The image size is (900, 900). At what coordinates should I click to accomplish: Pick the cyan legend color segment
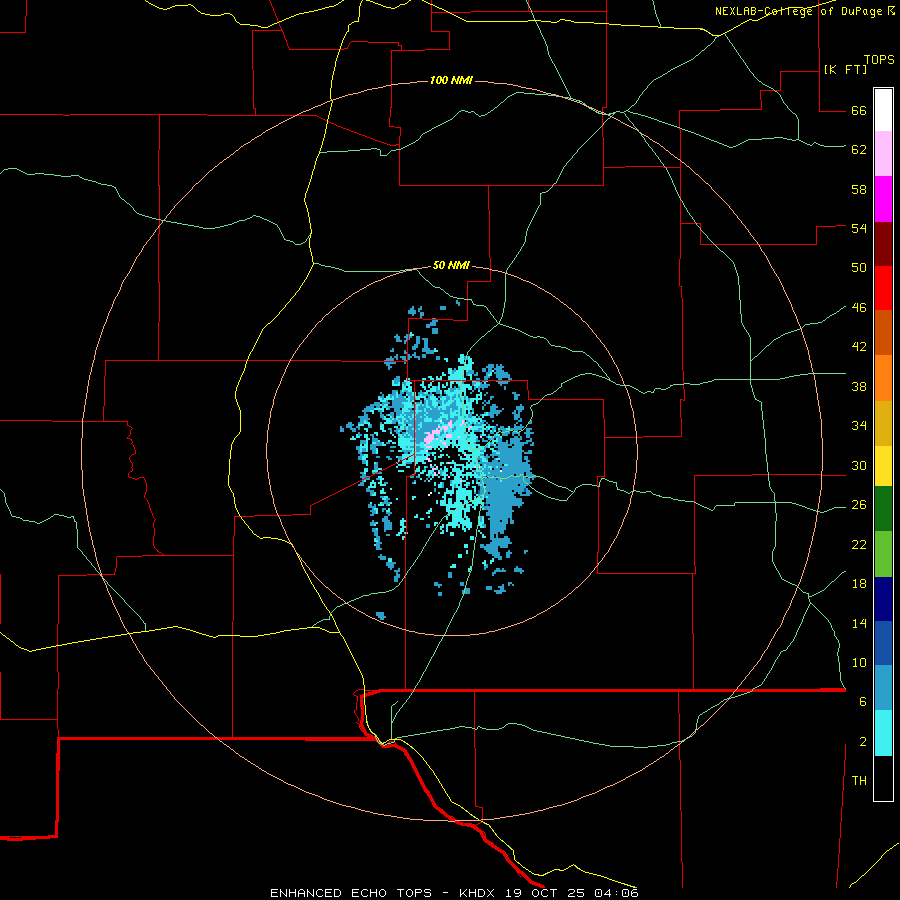(883, 733)
